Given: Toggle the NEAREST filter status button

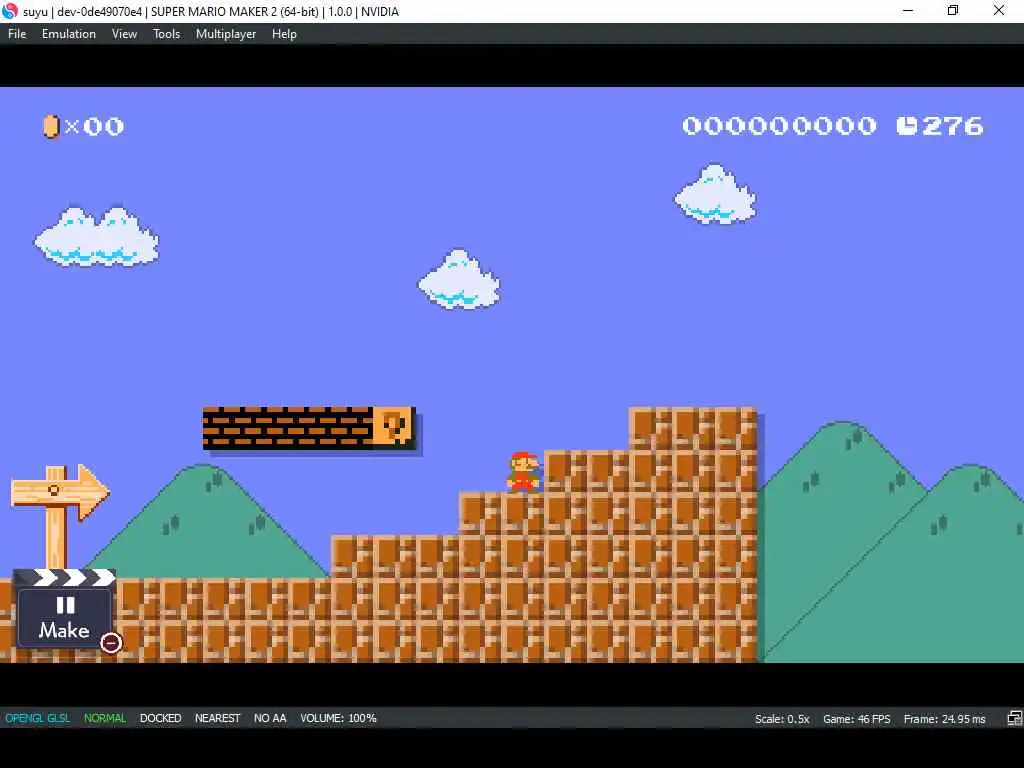Looking at the screenshot, I should [x=217, y=718].
